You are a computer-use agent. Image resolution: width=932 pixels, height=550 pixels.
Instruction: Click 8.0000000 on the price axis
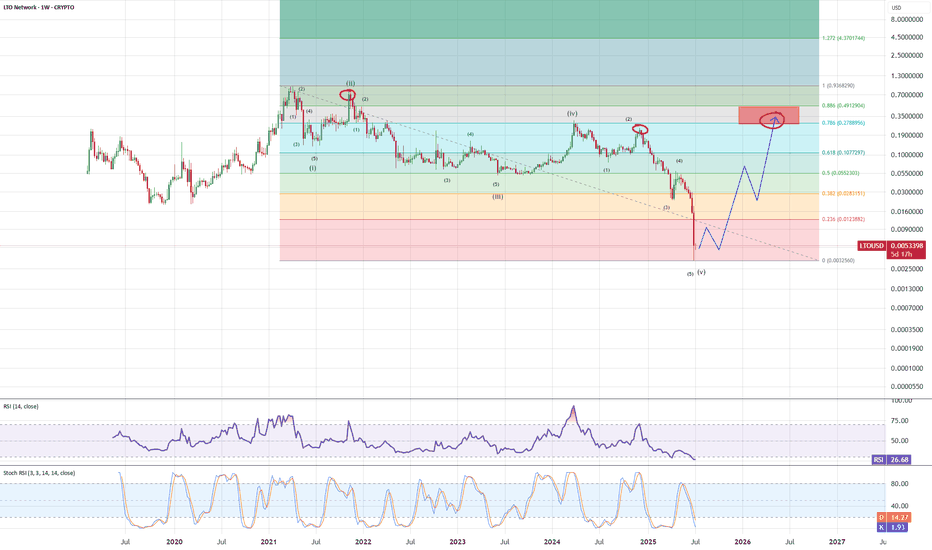907,20
